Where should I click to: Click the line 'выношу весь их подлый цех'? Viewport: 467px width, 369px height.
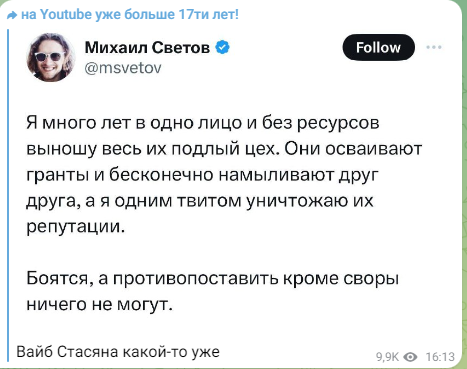pos(224,149)
